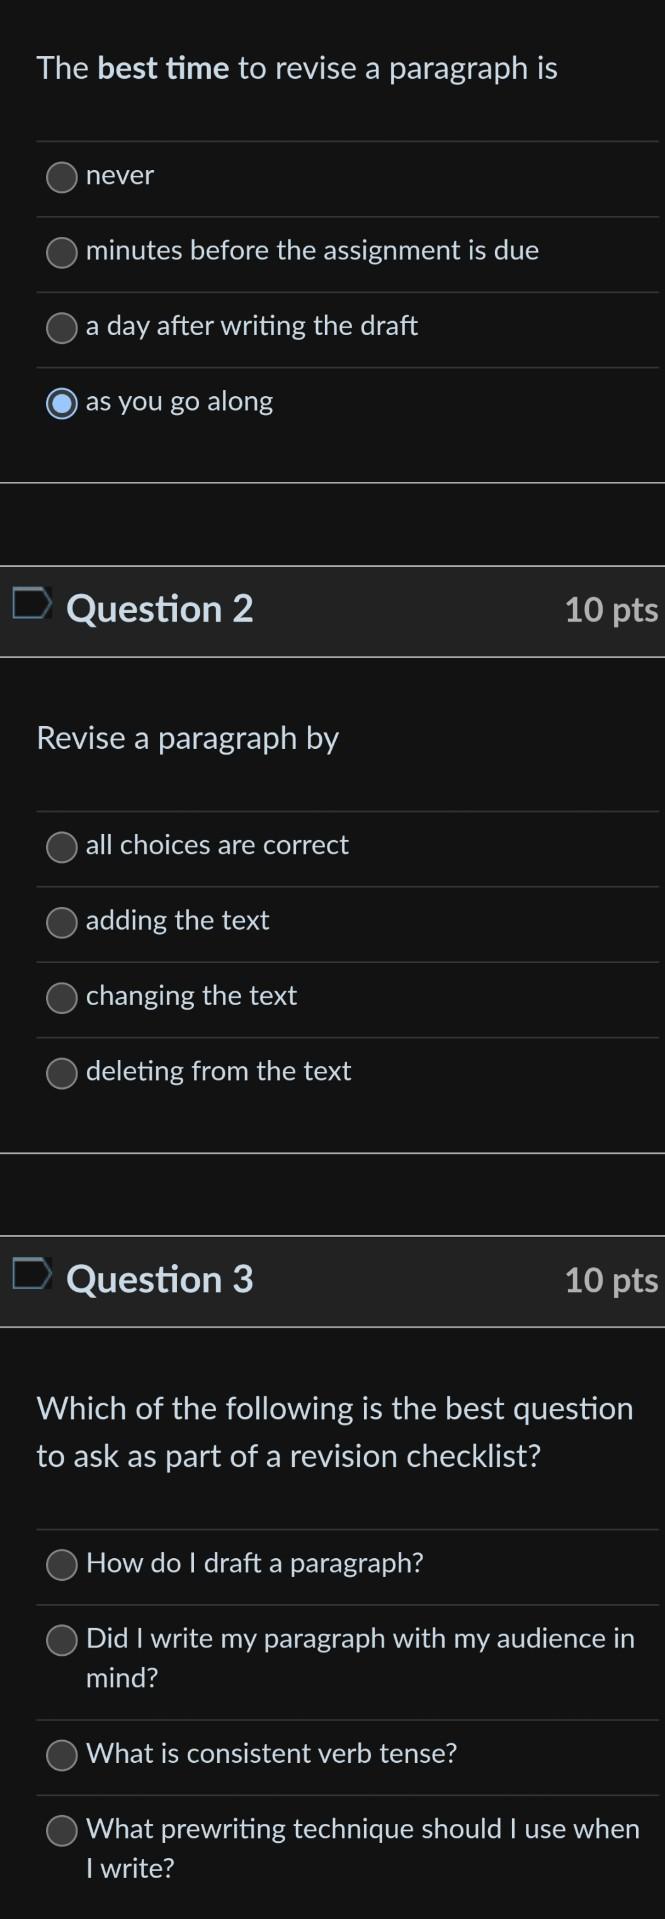Click the 'Revise a paragraph by' prompt text
This screenshot has width=665, height=1919.
click(x=188, y=738)
